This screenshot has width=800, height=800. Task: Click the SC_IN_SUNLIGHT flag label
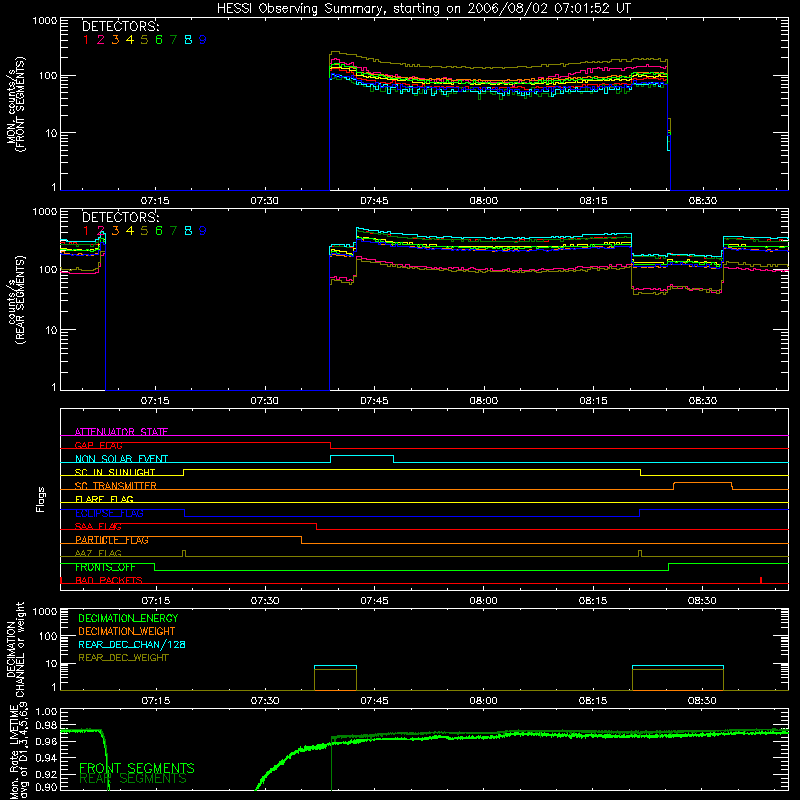click(x=115, y=472)
